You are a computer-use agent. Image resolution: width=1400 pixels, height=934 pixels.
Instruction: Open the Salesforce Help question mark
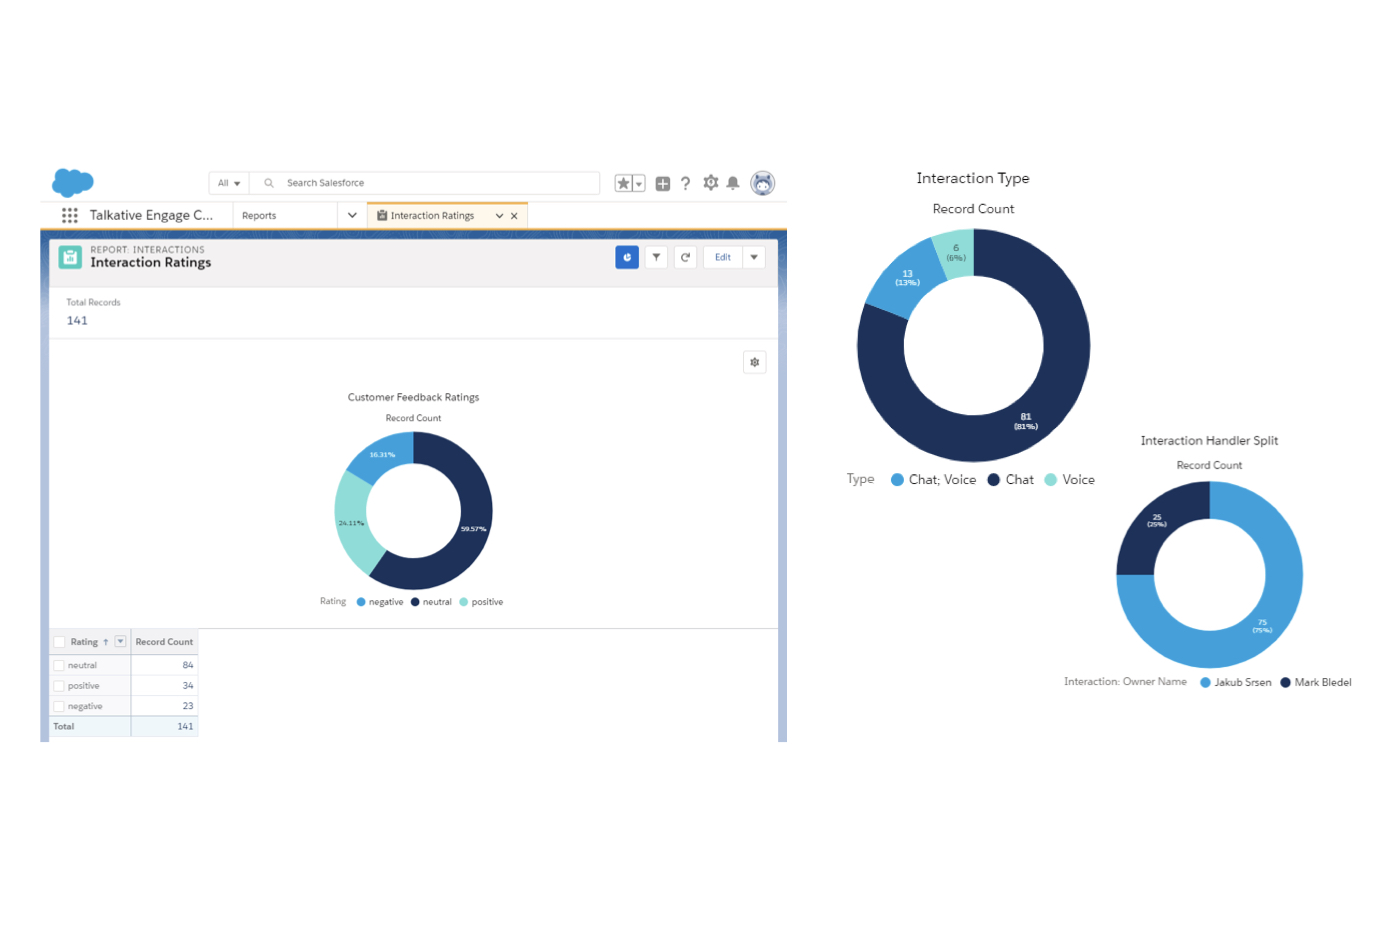(685, 183)
